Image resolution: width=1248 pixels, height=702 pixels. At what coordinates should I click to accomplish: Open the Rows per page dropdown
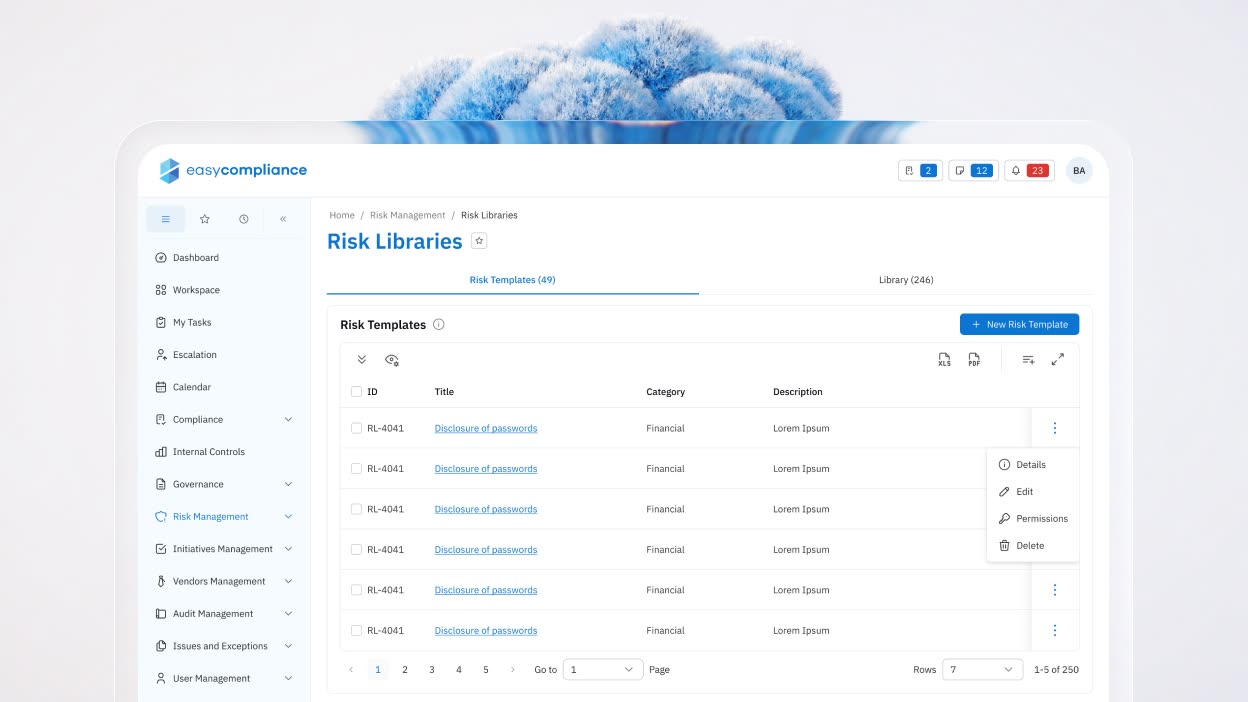(982, 670)
